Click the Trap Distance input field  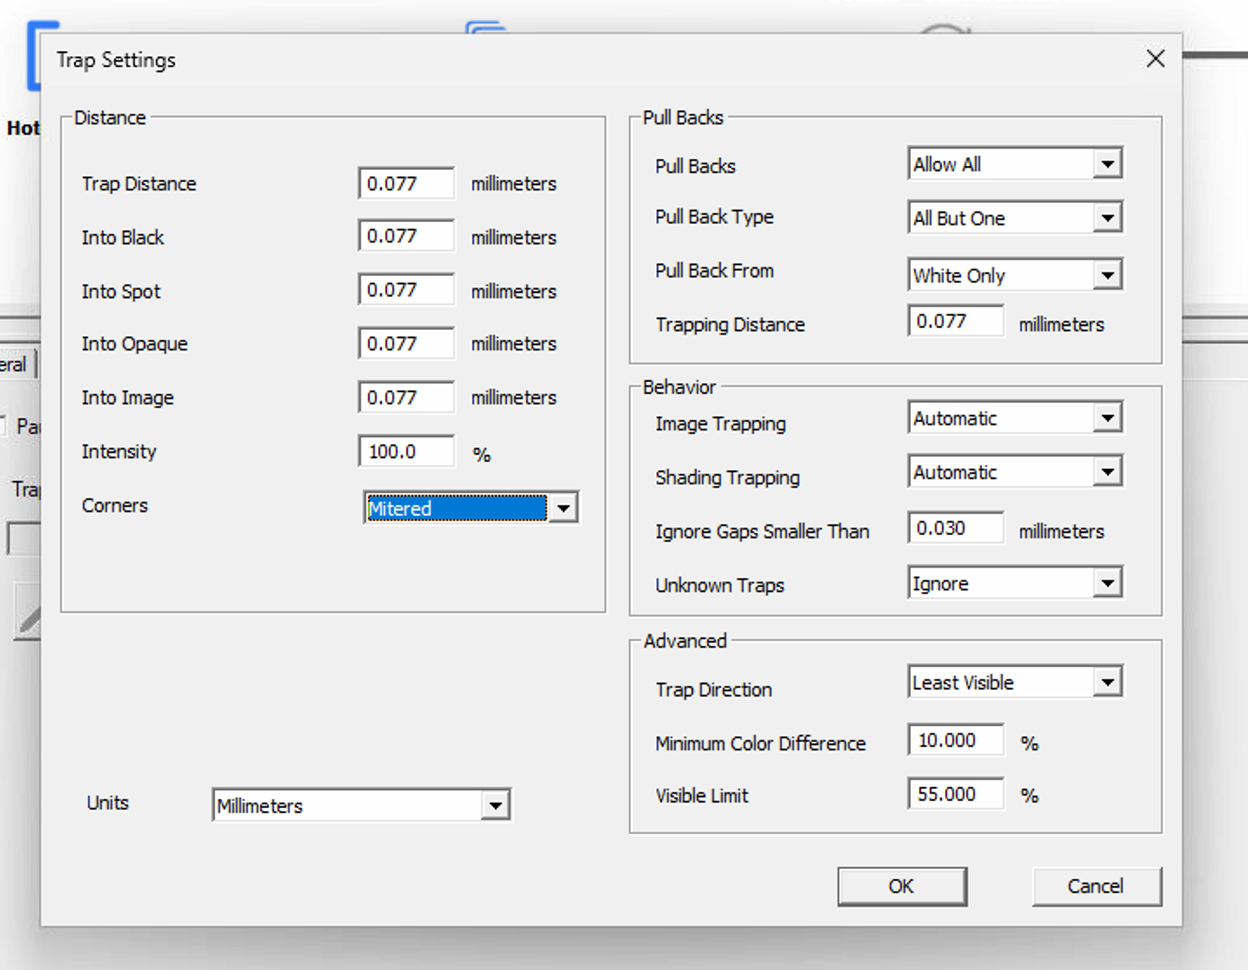tap(405, 181)
